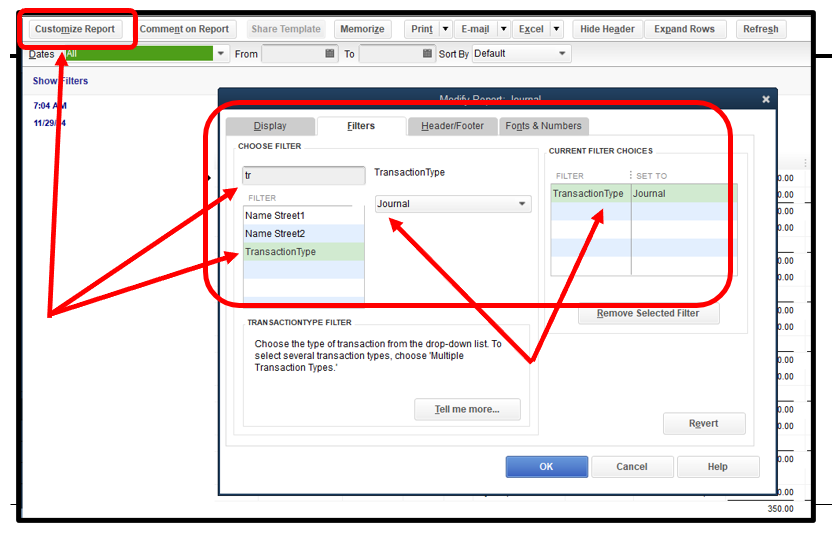Click the Show Filters link
The width and height of the screenshot is (832, 535).
[60, 81]
